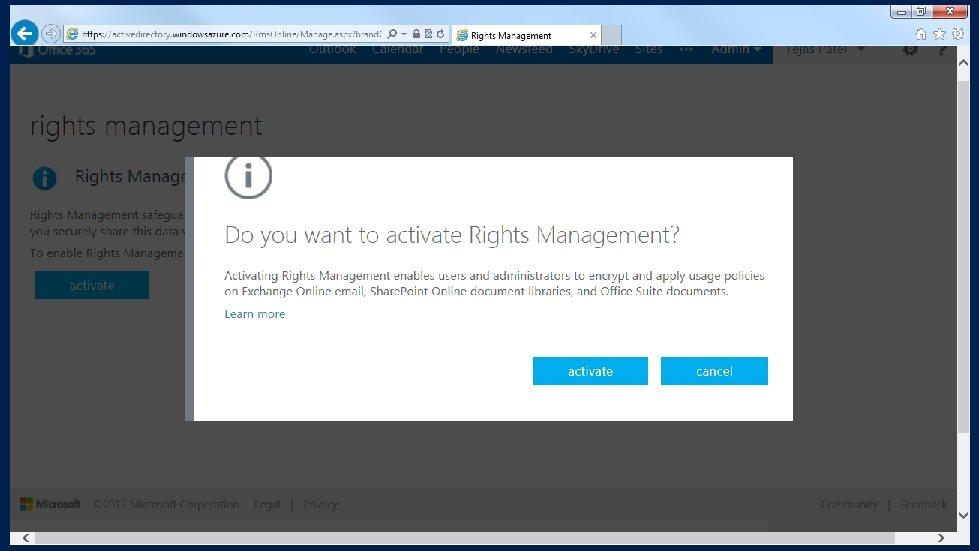Minimize the Internet Explorer window
This screenshot has width=979, height=551.
pyautogui.click(x=902, y=11)
